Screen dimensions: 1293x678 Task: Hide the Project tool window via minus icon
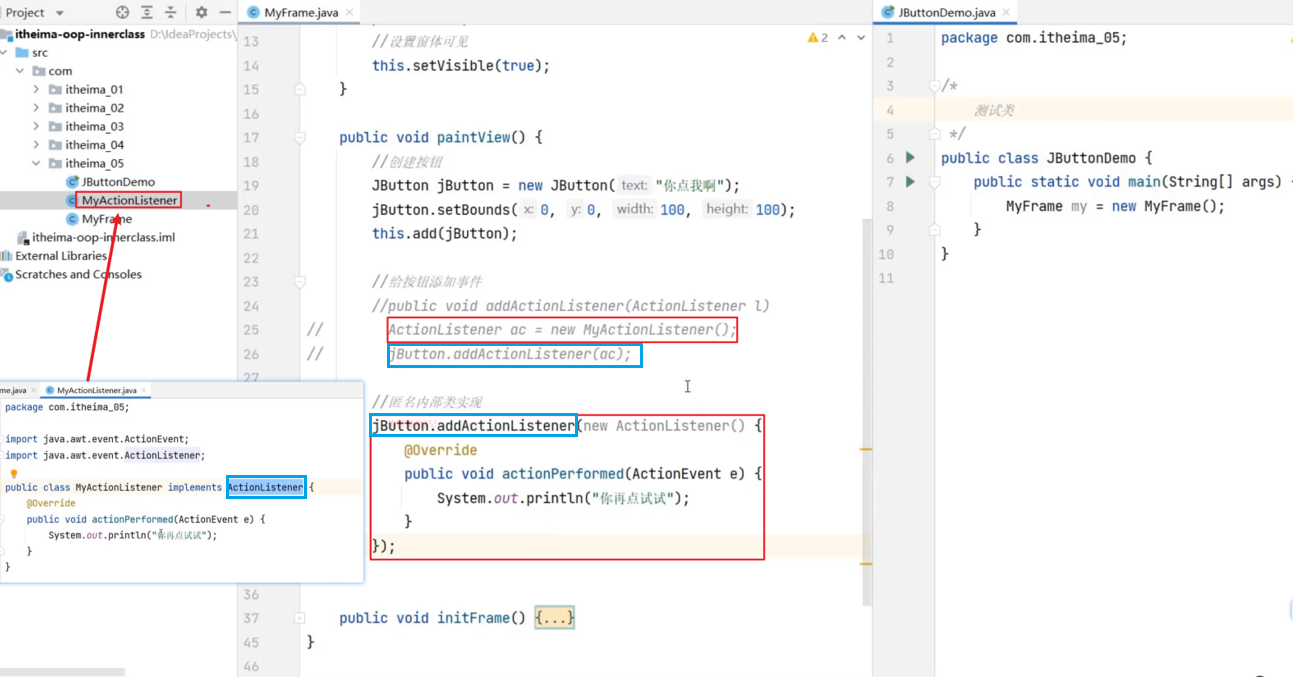(x=225, y=13)
